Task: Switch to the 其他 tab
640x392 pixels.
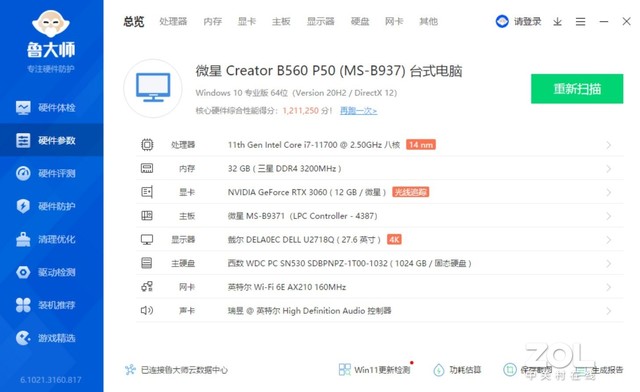Action: pos(429,22)
